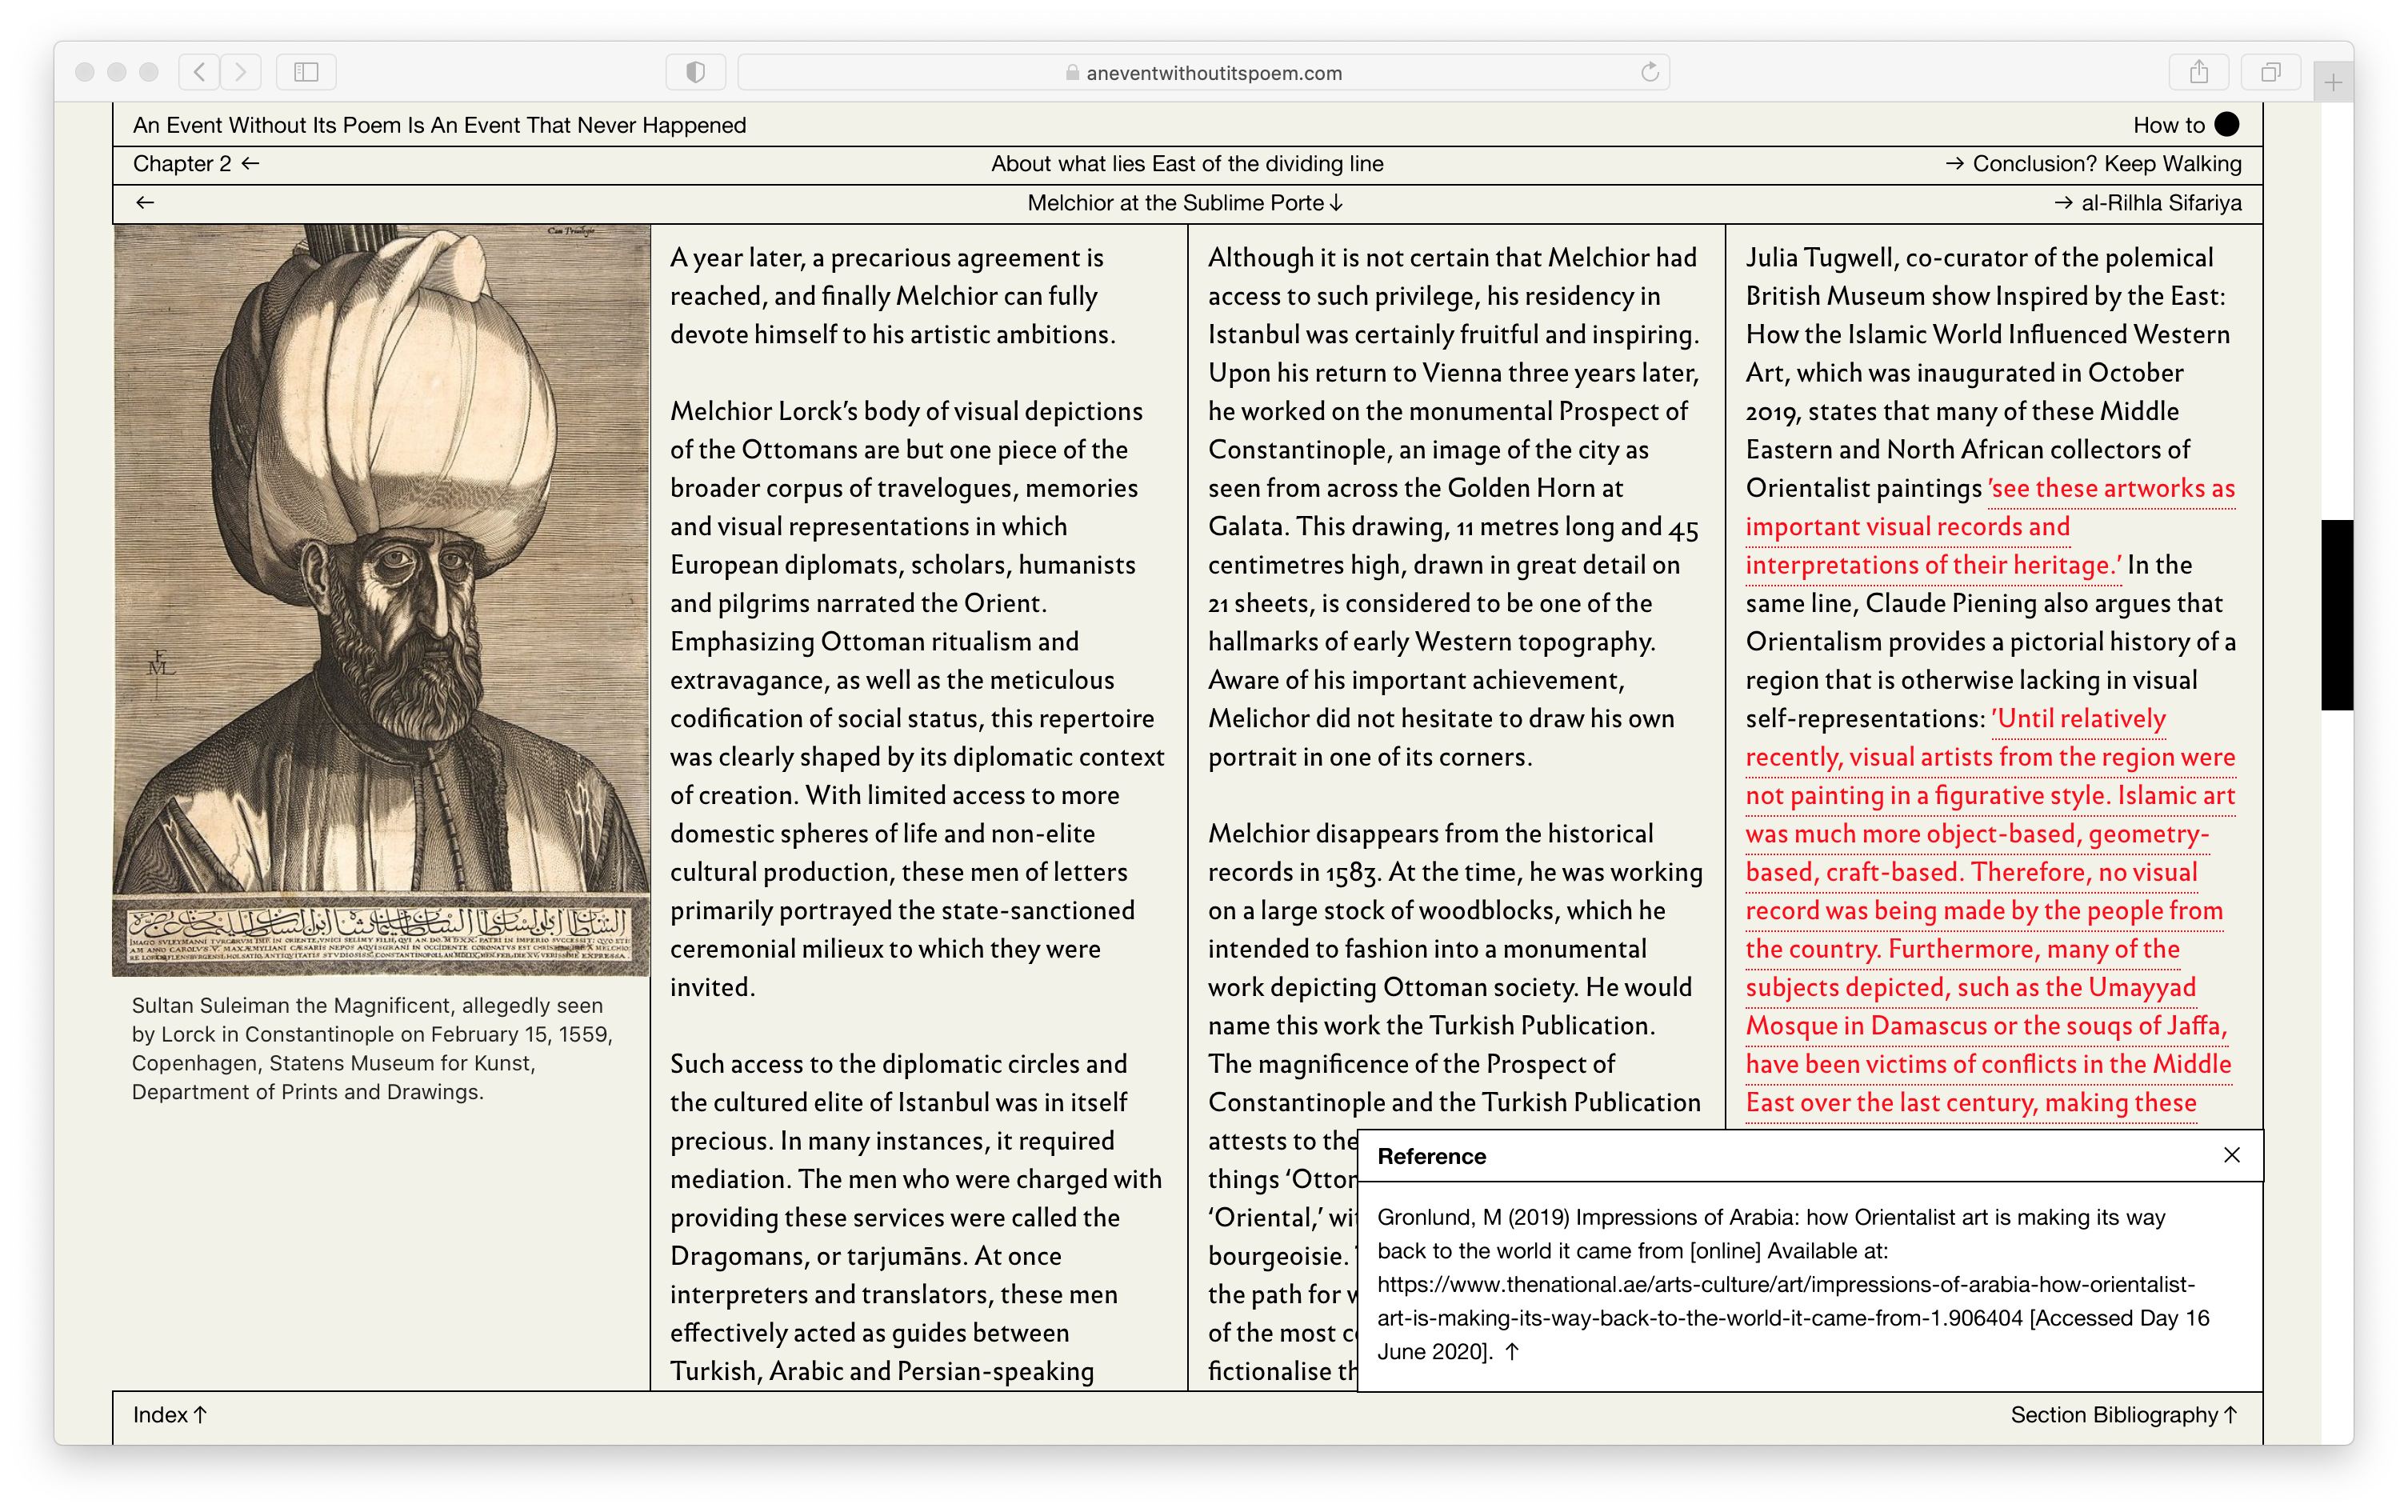Open the privacy shield report icon
Viewport: 2408px width, 1512px height.
pyautogui.click(x=696, y=72)
